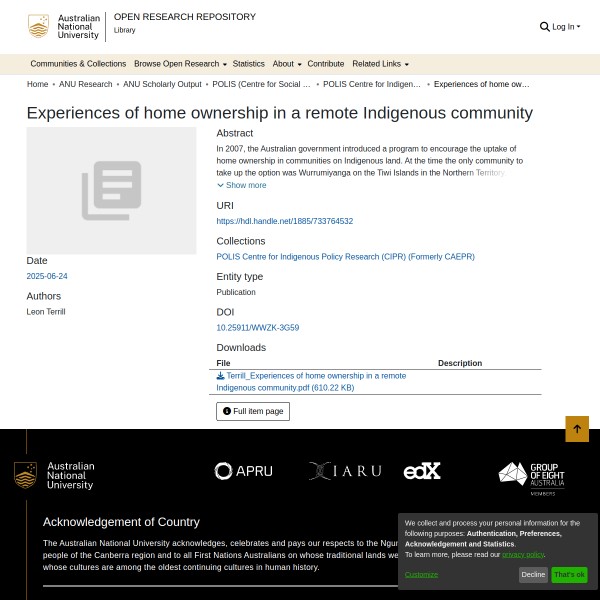The height and width of the screenshot is (600, 600).
Task: Download the Terrill_Experiences PDF file
Action: pos(312,381)
